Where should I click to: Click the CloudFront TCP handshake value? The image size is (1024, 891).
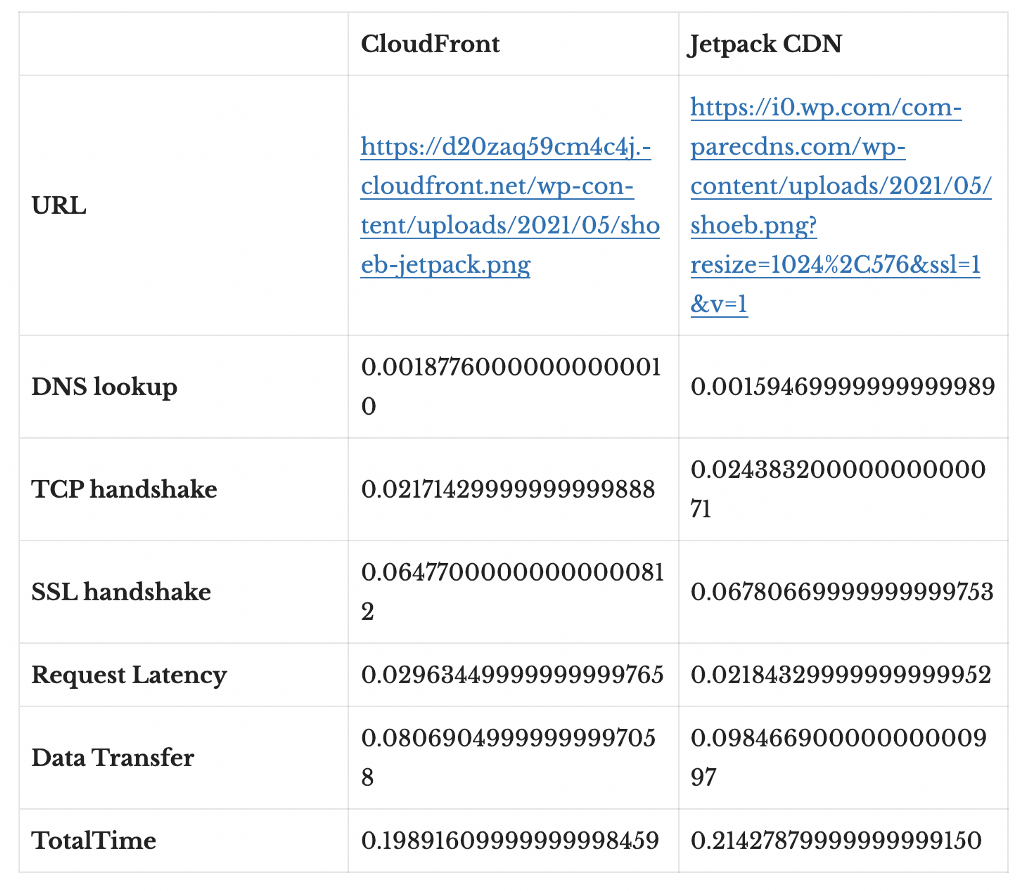pos(508,489)
